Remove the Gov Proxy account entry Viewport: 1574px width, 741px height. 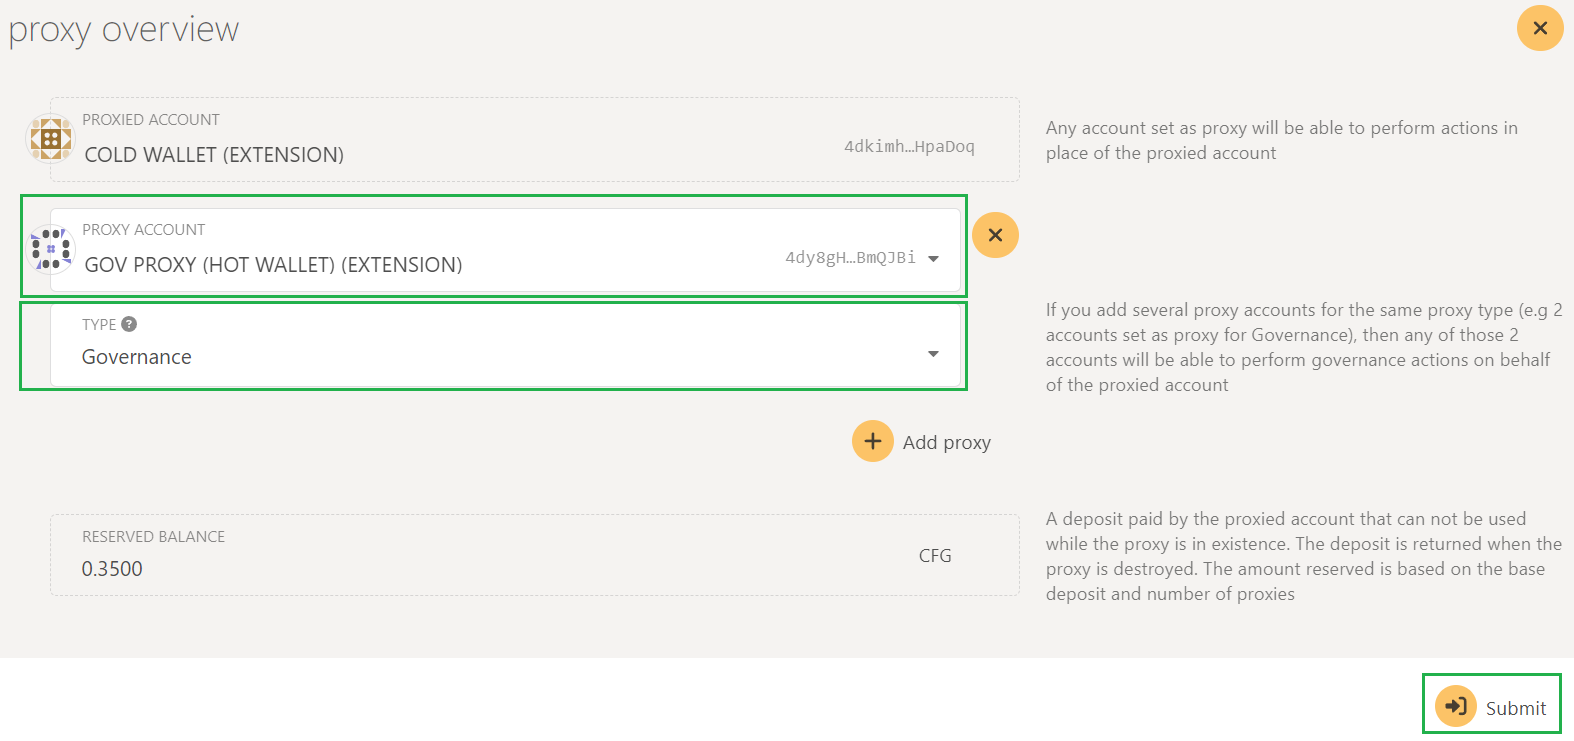tap(995, 235)
